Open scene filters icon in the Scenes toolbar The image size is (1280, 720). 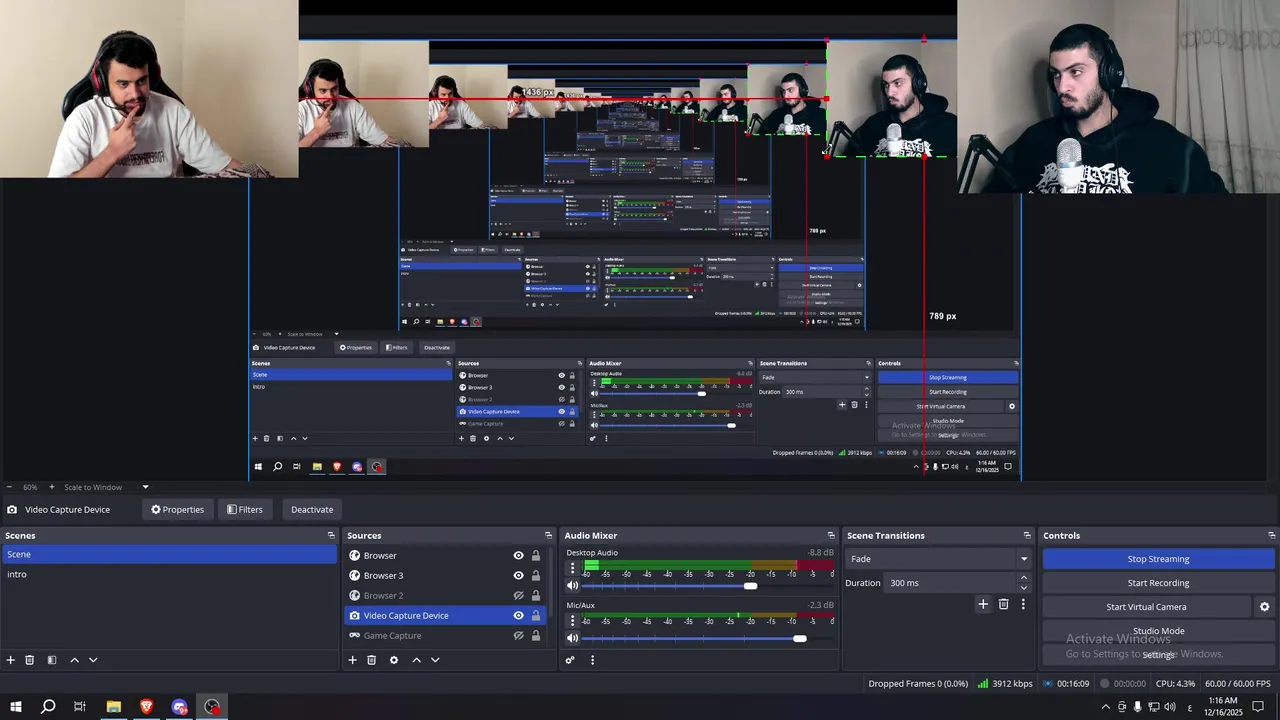click(52, 660)
